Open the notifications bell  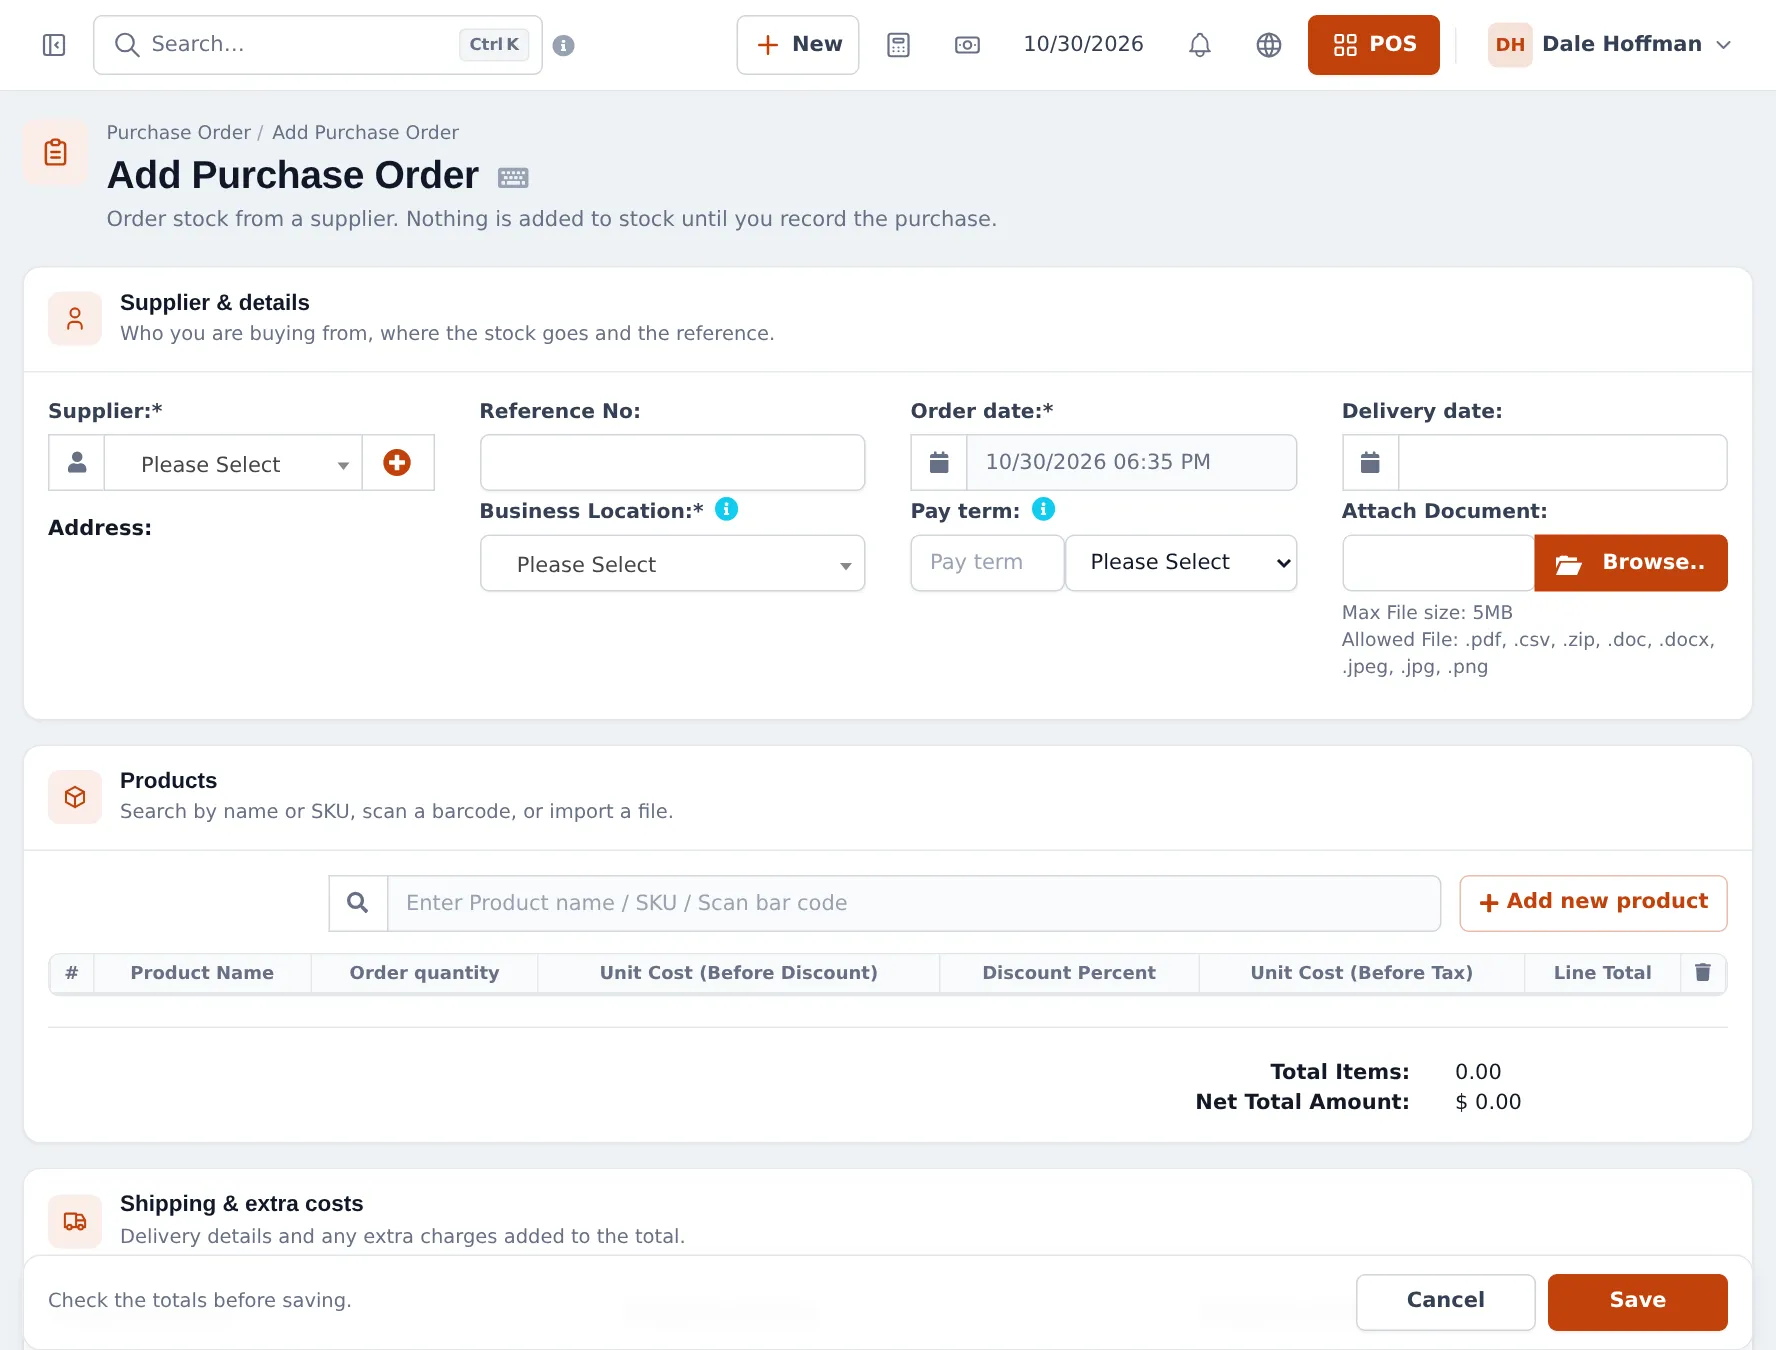tap(1200, 45)
